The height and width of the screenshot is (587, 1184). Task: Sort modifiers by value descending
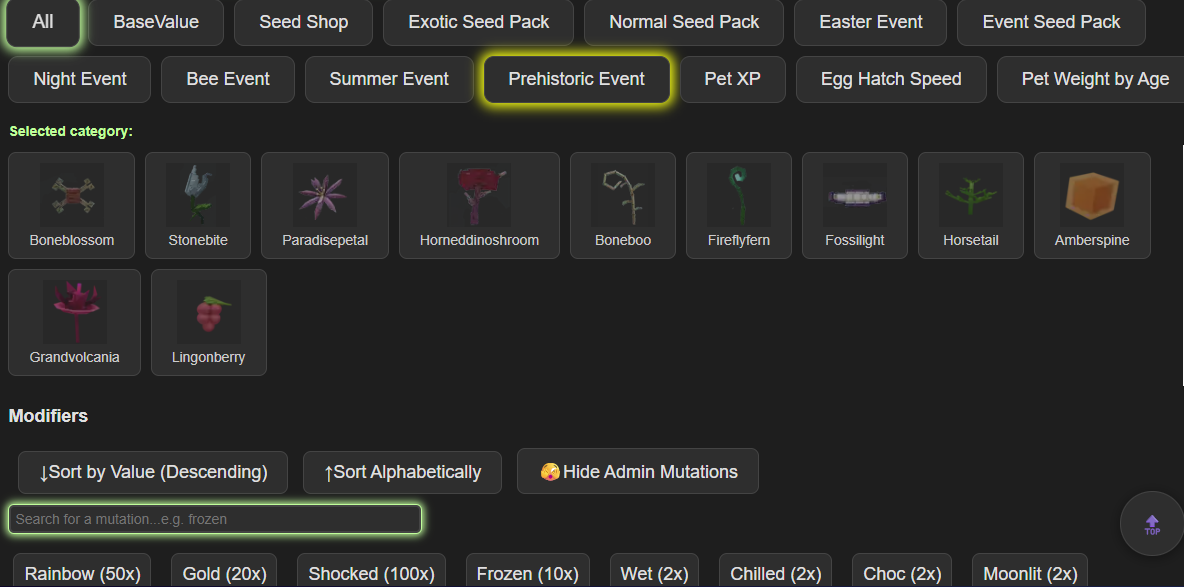click(153, 472)
